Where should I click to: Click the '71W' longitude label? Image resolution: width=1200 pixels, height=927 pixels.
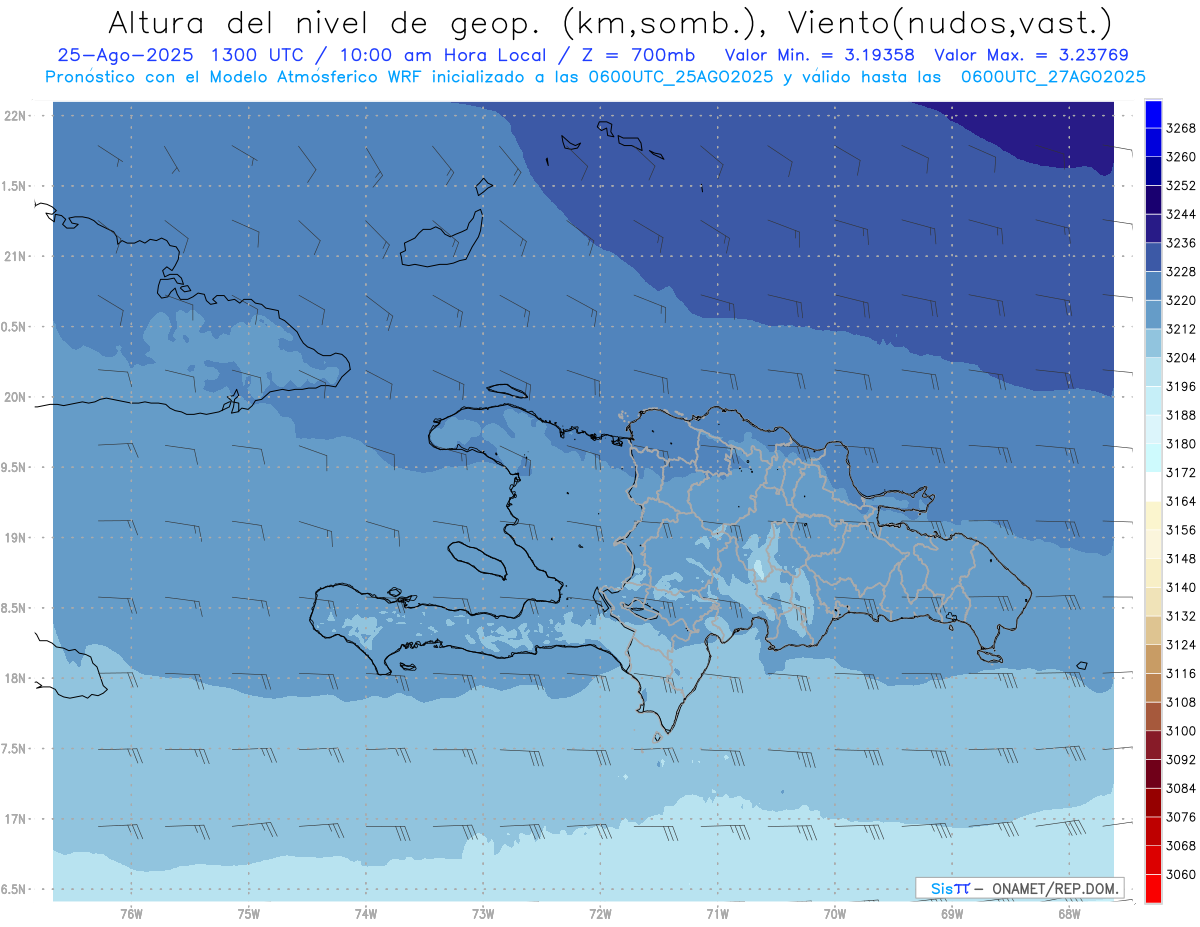(717, 914)
